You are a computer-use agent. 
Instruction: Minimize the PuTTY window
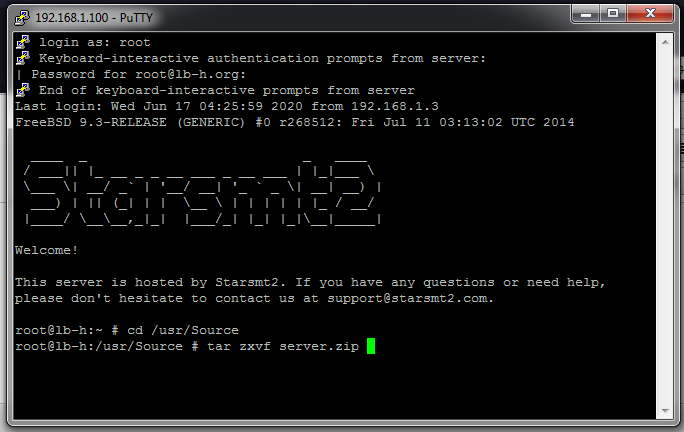point(586,14)
